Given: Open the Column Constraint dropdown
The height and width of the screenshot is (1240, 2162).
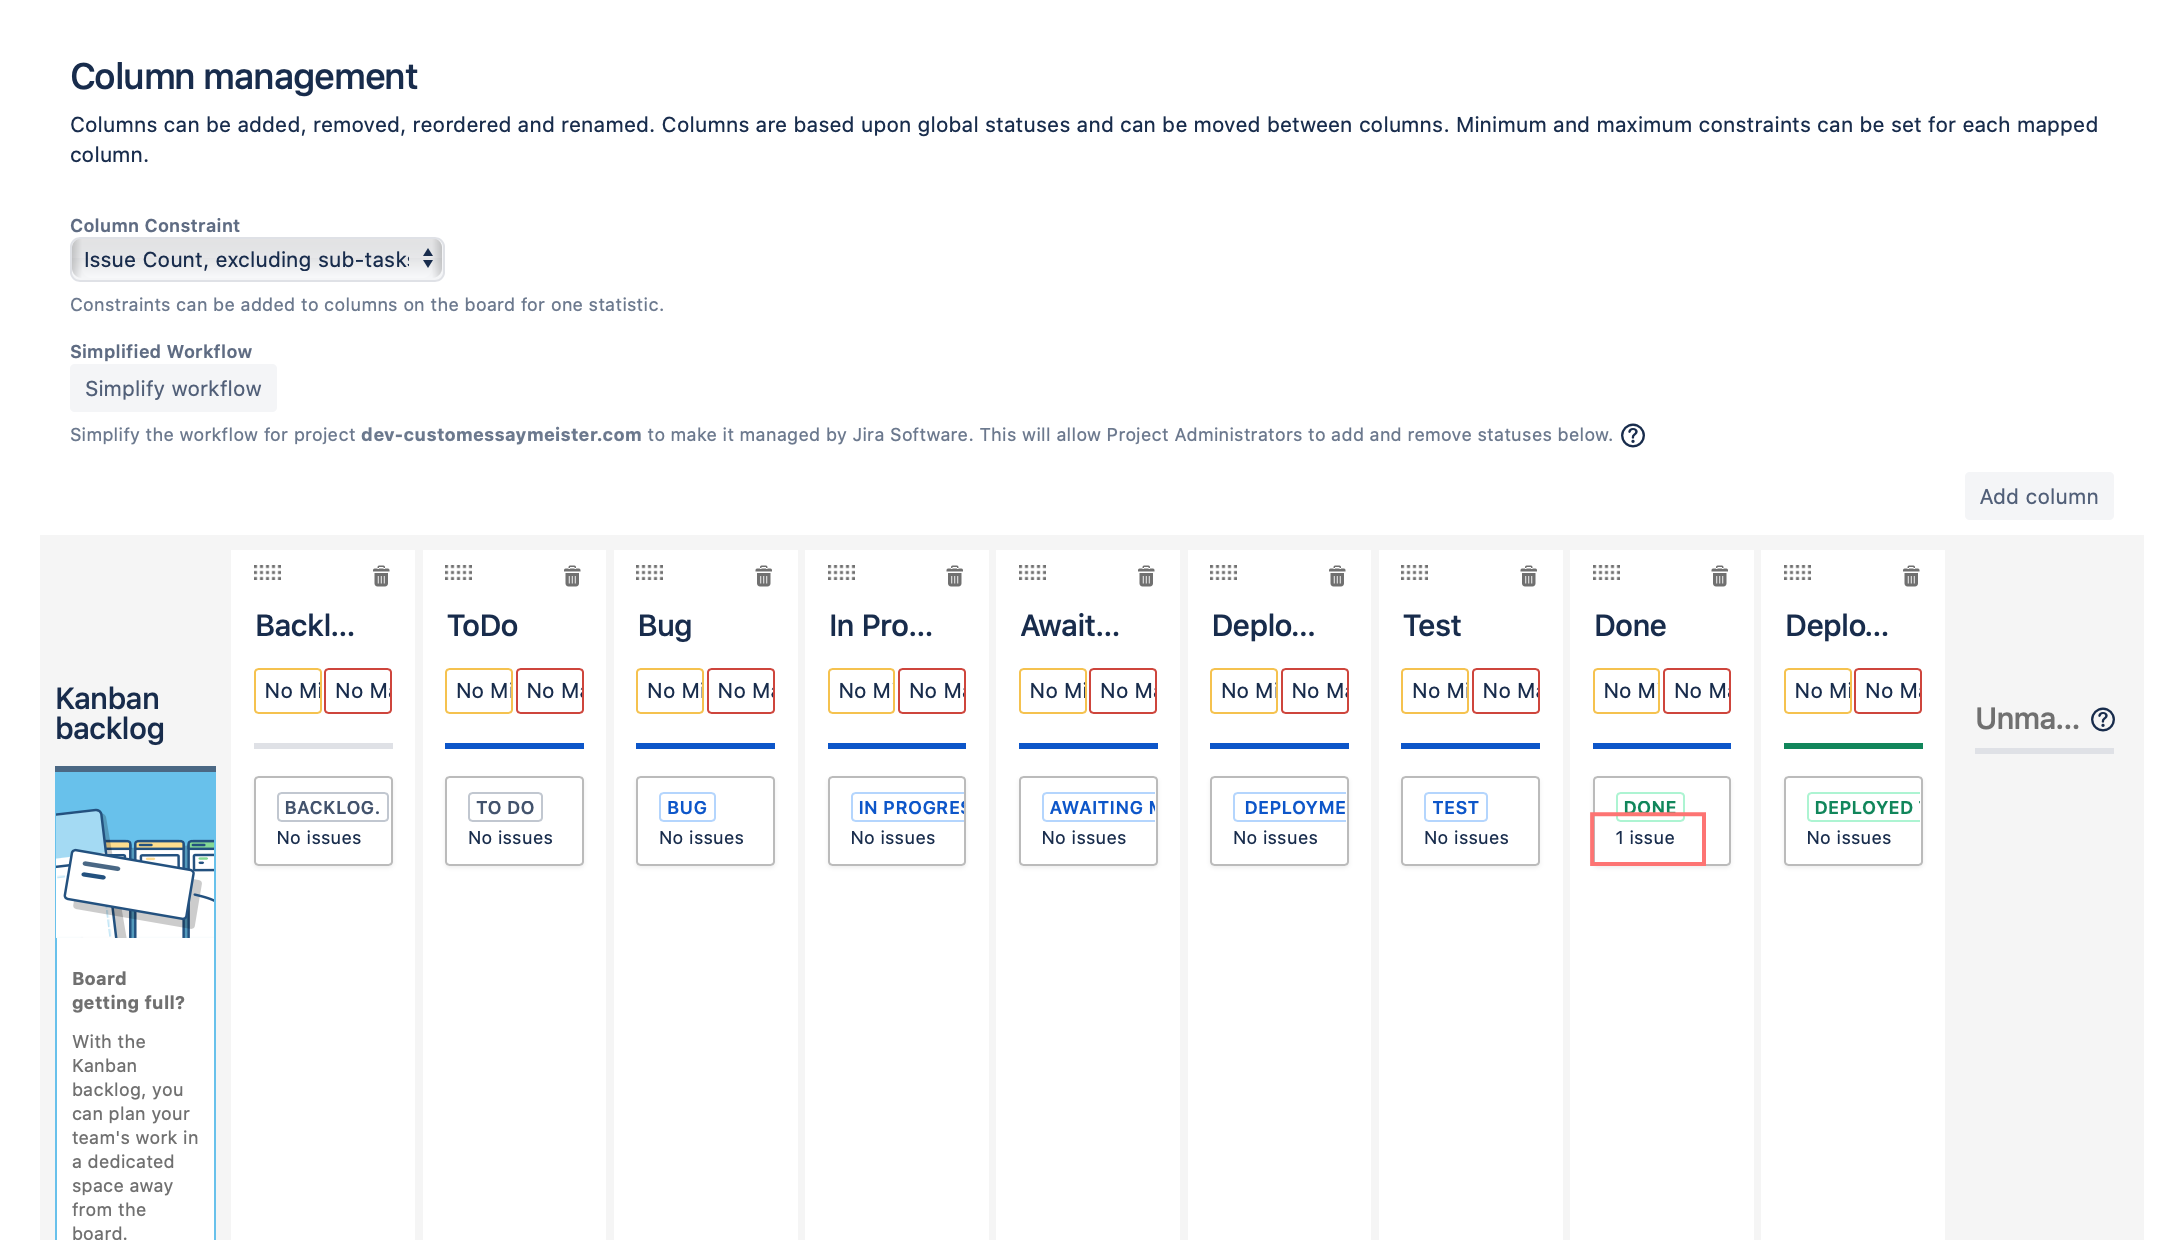Looking at the screenshot, I should click(257, 260).
